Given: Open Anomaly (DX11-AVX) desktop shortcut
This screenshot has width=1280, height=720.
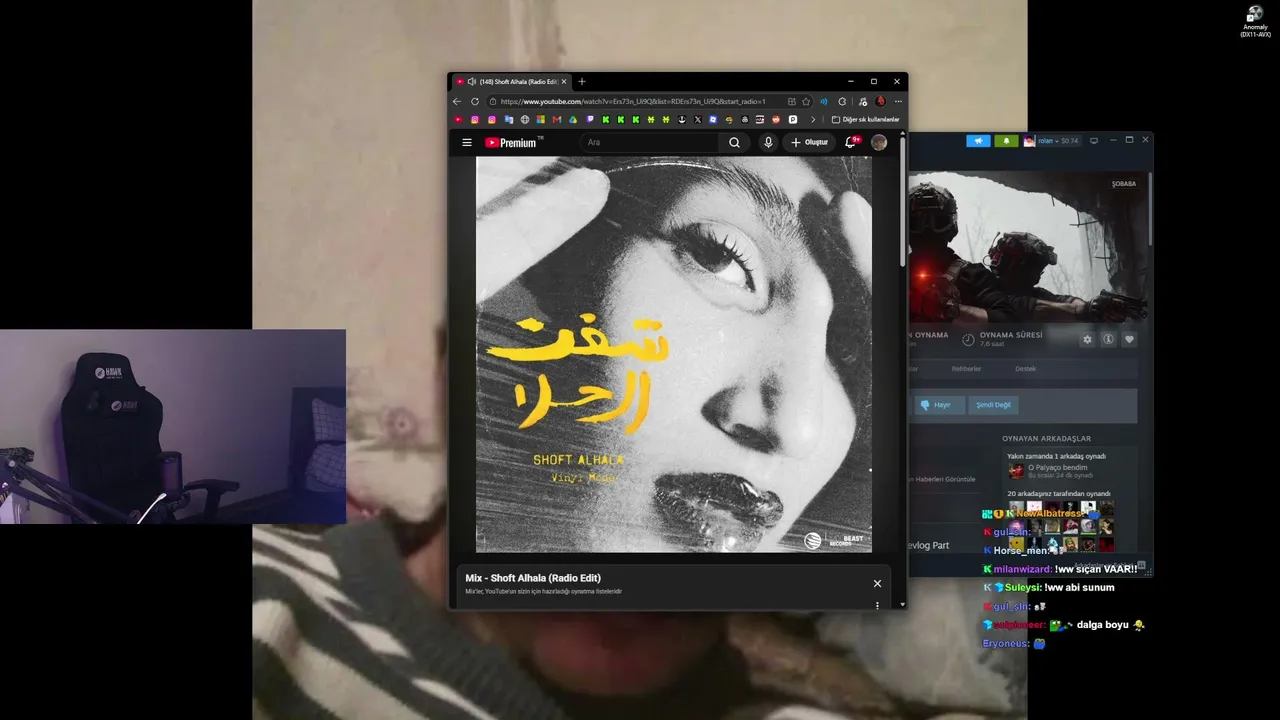Looking at the screenshot, I should point(1255,21).
